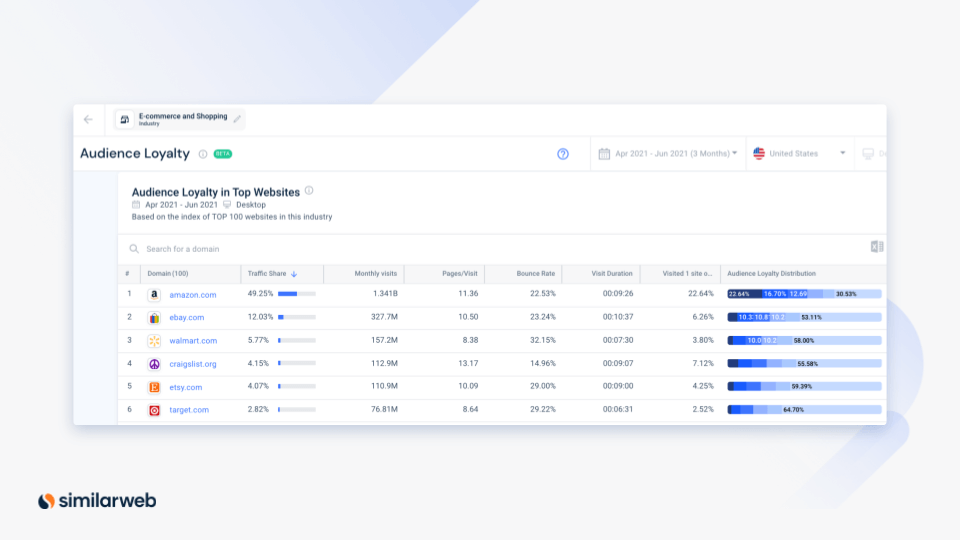Viewport: 960px width, 540px height.
Task: Click walmart.com loyalty distribution bar
Action: click(x=804, y=340)
